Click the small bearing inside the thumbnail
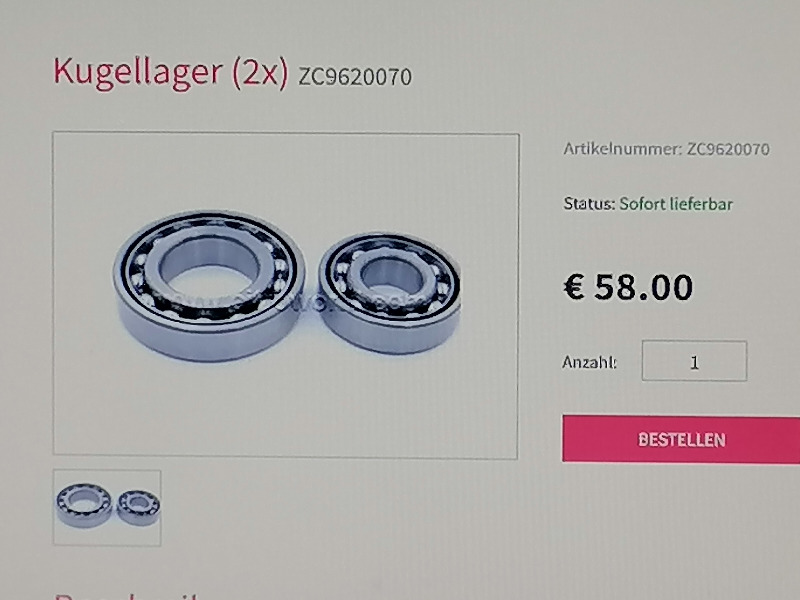This screenshot has height=600, width=800. point(138,508)
